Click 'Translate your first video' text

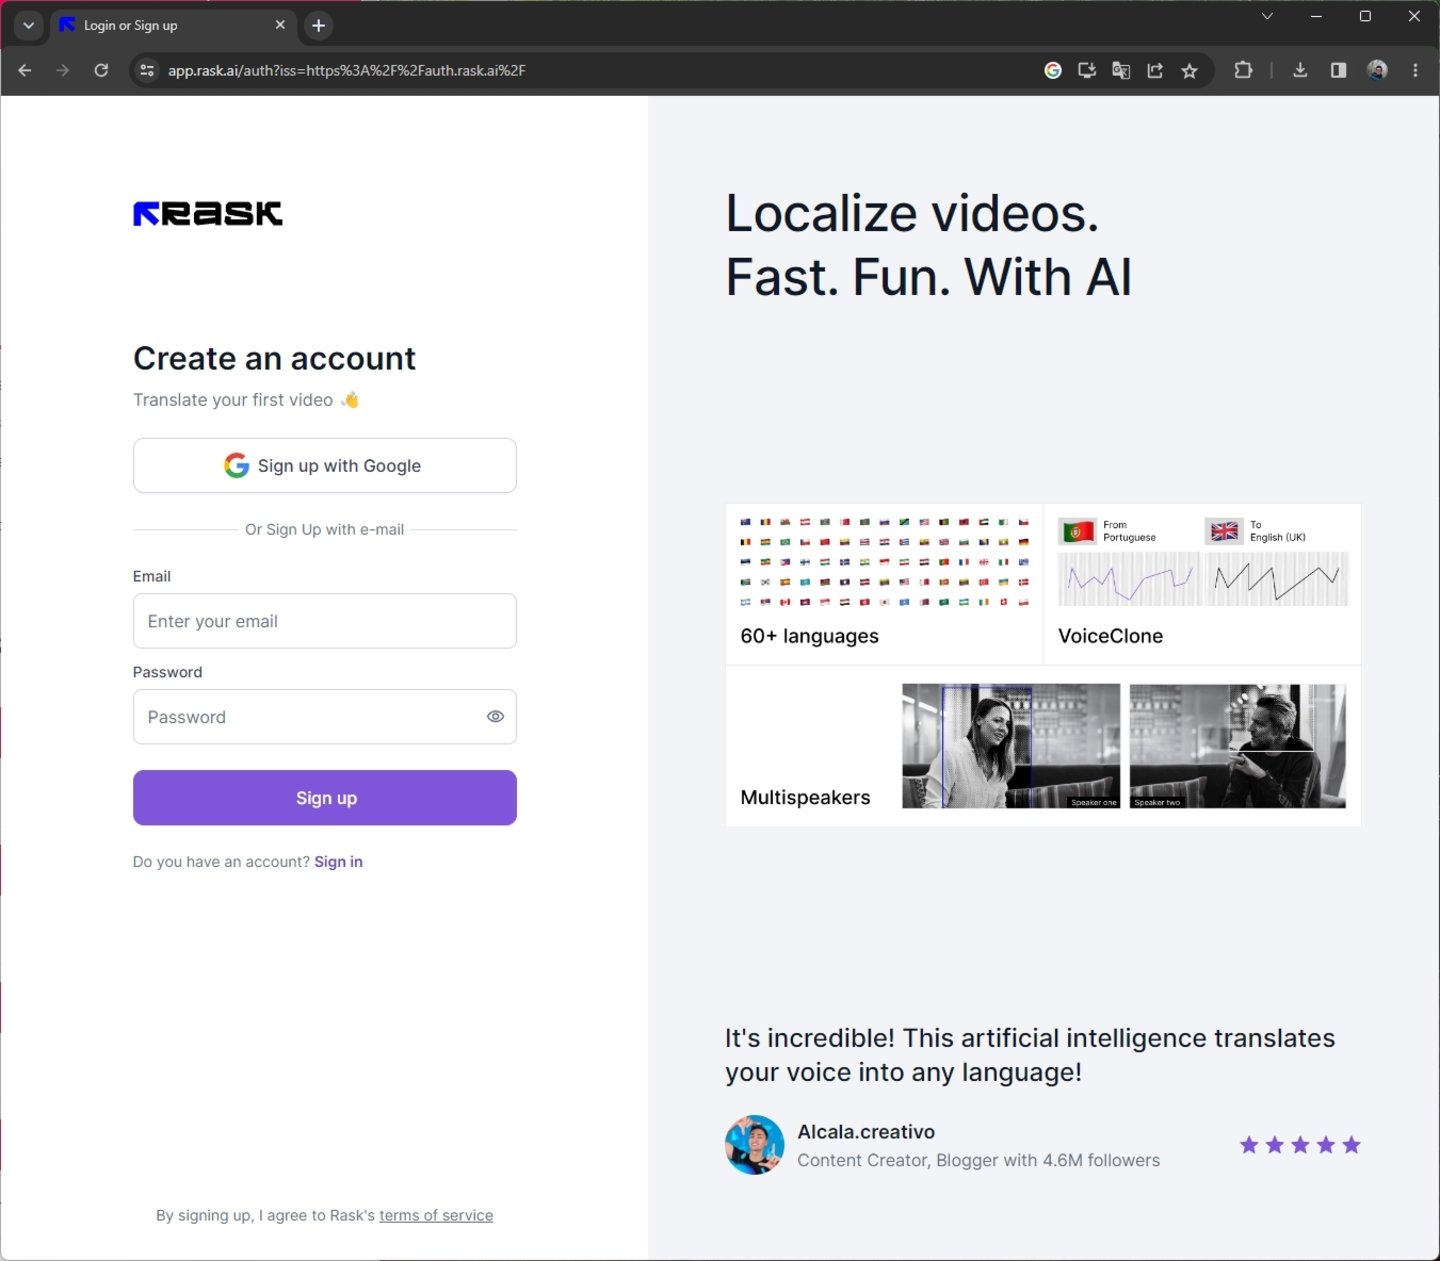pos(233,400)
